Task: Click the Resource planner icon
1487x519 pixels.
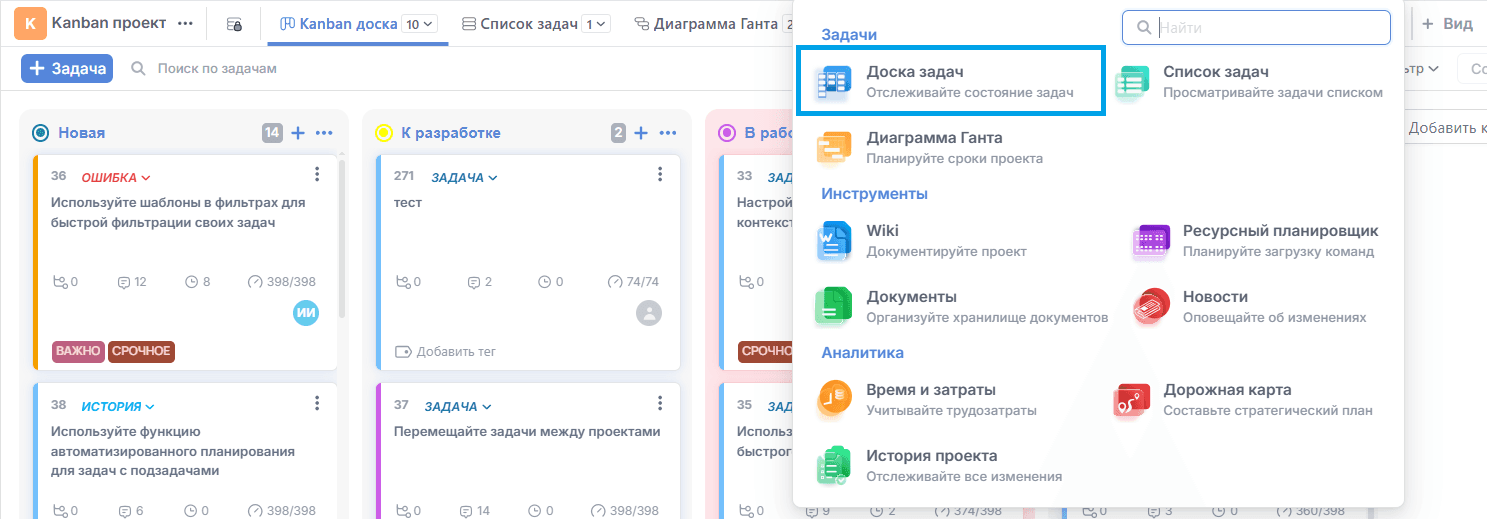Action: click(1149, 240)
